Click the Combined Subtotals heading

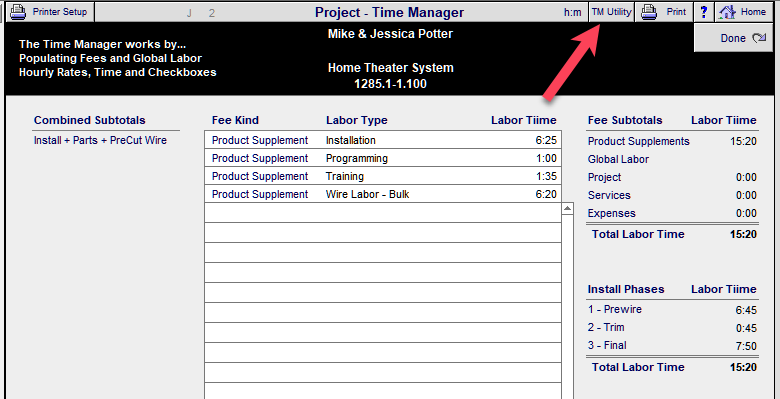pyautogui.click(x=90, y=120)
